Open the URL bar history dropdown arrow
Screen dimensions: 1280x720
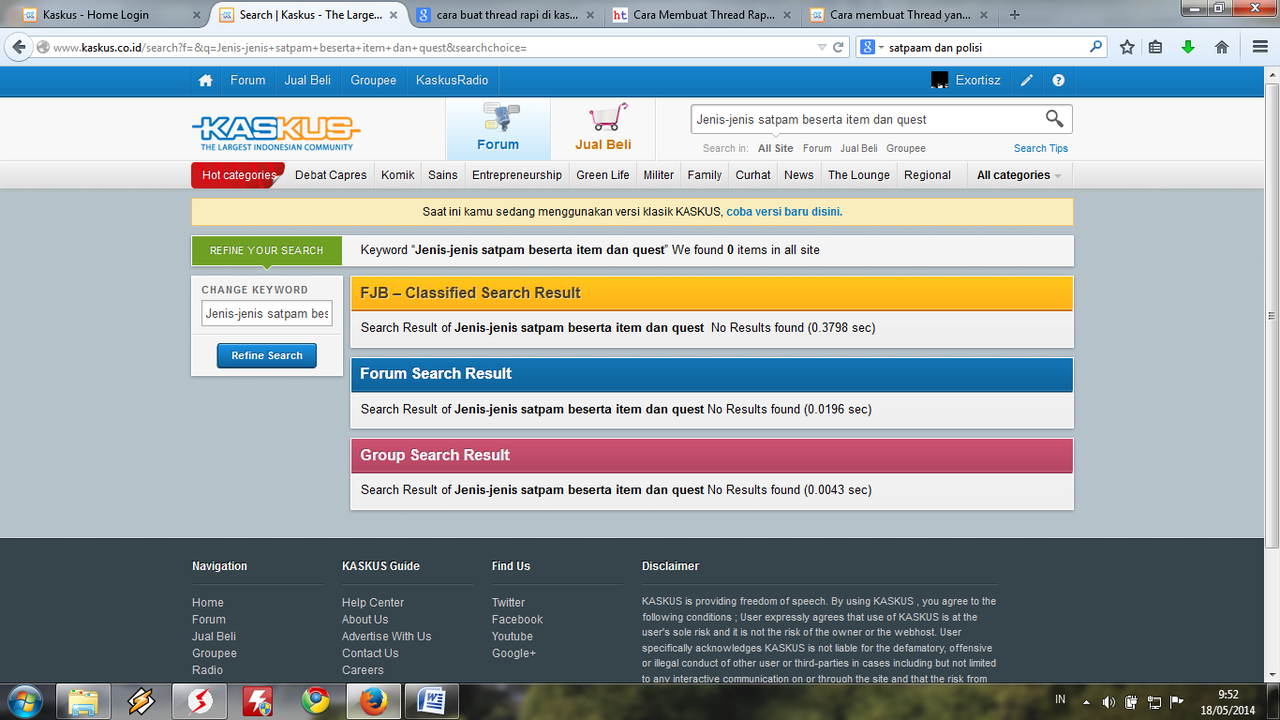(x=821, y=47)
